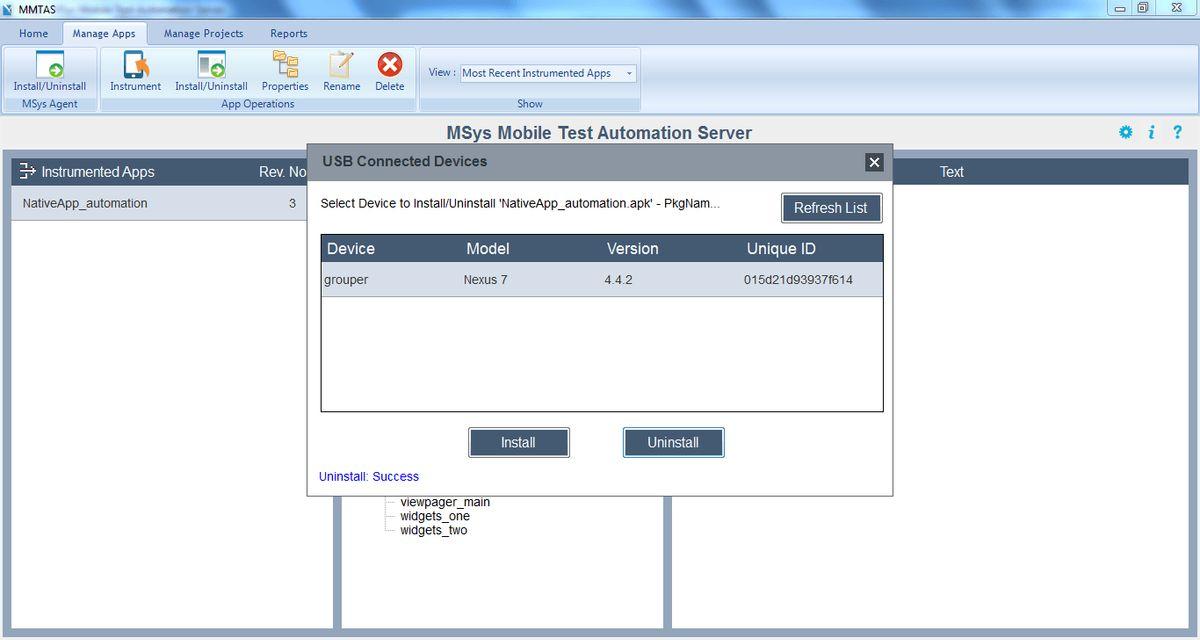Open help using the question mark icon
This screenshot has height=640, width=1200.
pos(1178,132)
